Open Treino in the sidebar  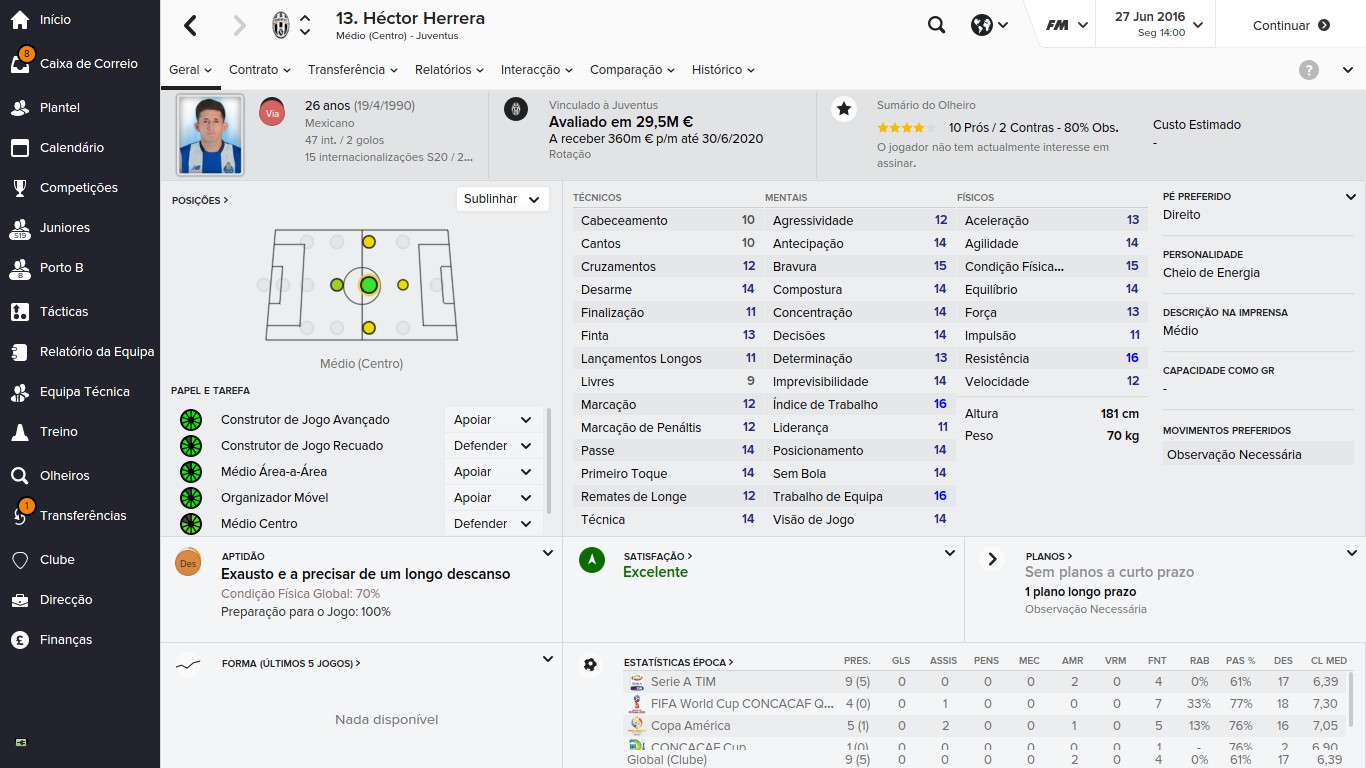(x=58, y=432)
